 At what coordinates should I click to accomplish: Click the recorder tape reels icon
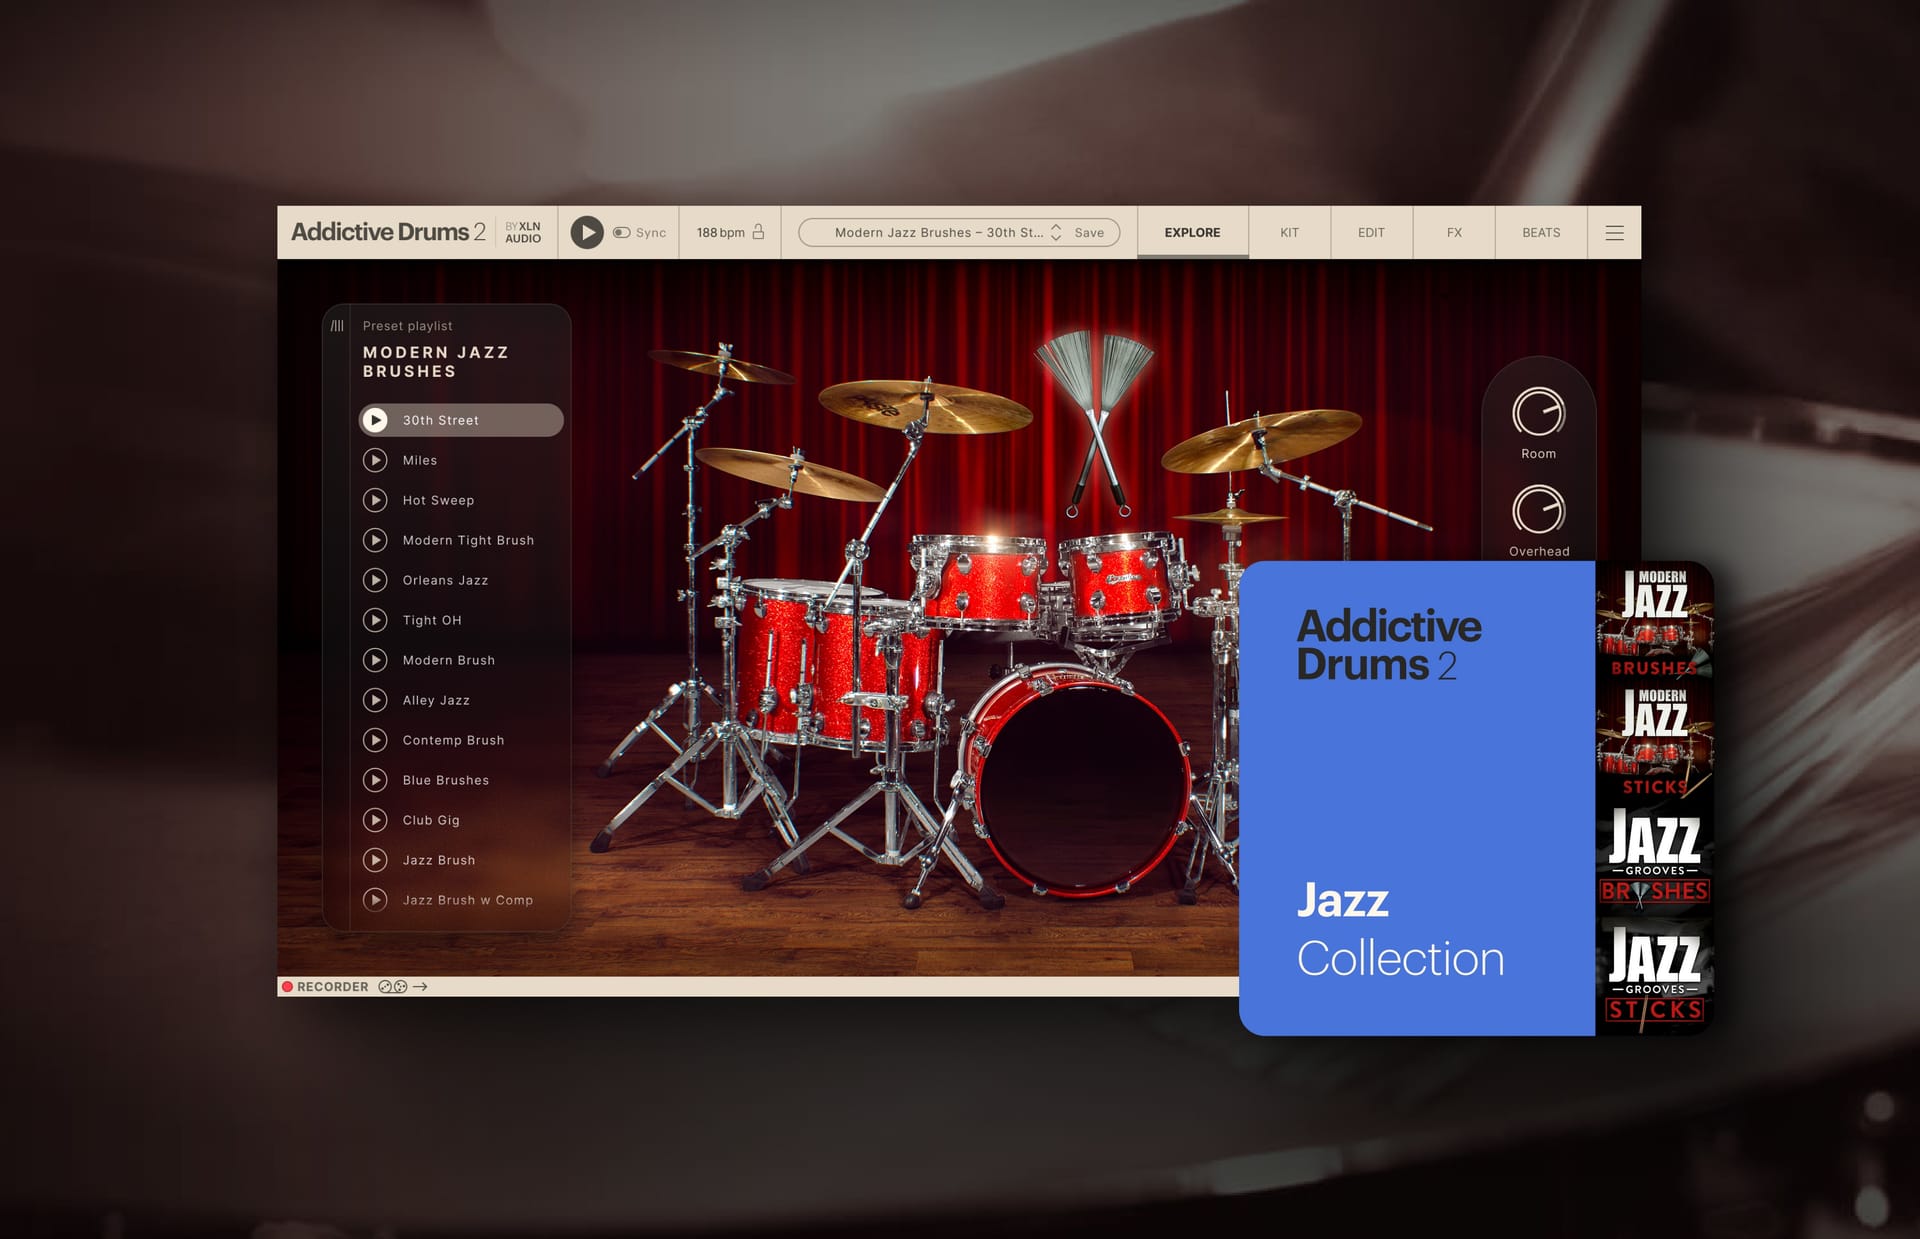[393, 987]
